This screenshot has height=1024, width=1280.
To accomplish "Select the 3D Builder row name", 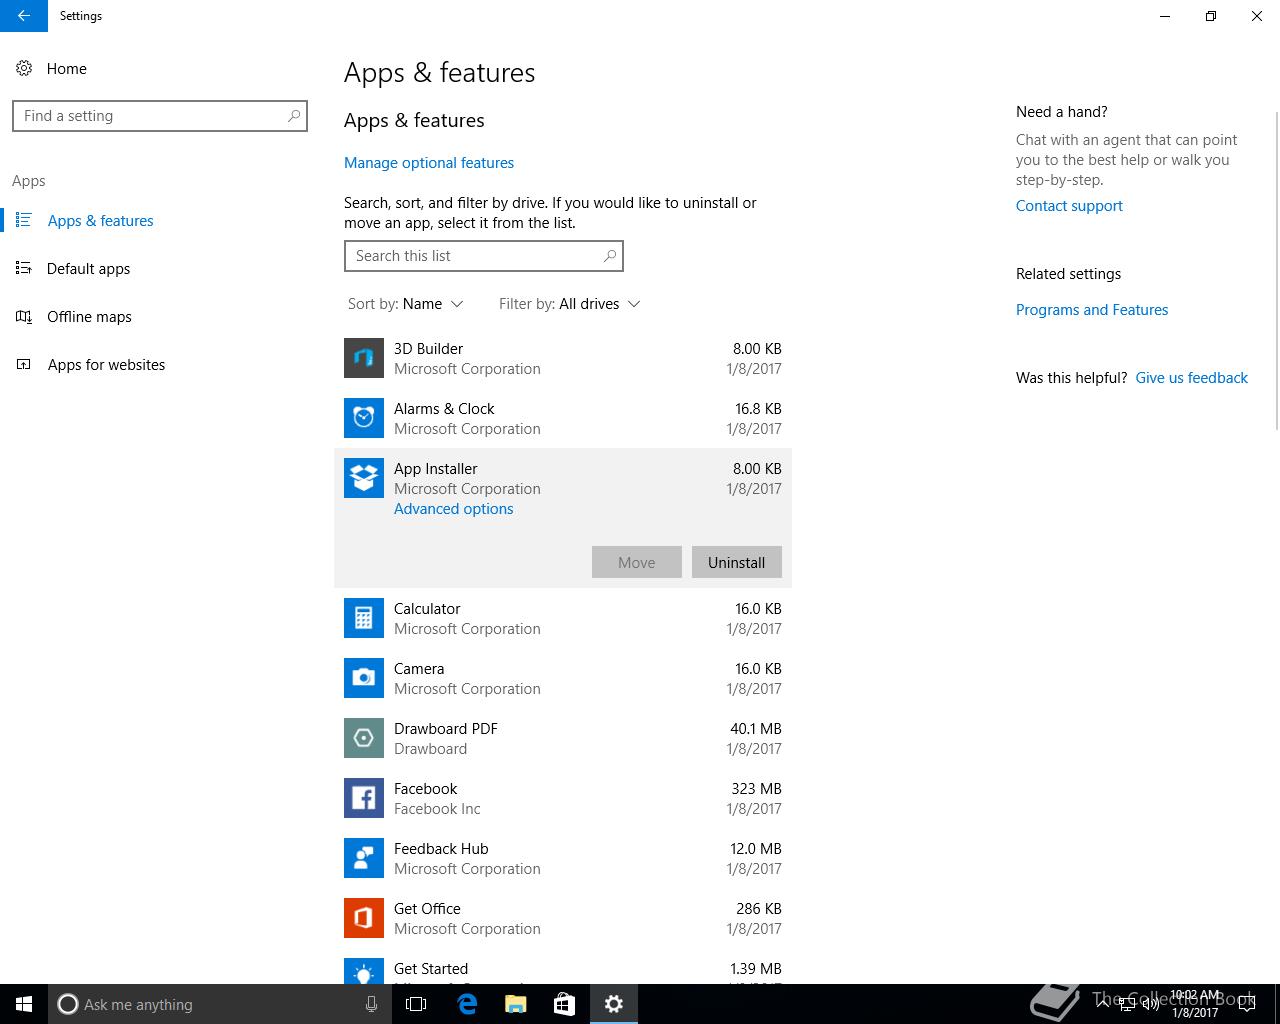I will click(428, 349).
